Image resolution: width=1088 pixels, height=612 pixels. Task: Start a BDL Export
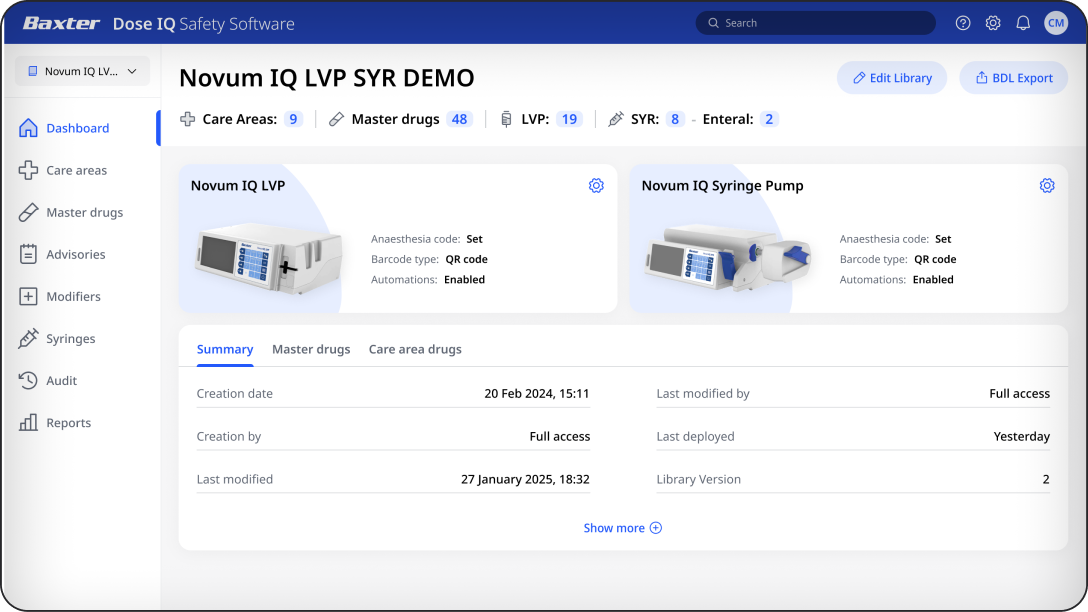pyautogui.click(x=1013, y=77)
